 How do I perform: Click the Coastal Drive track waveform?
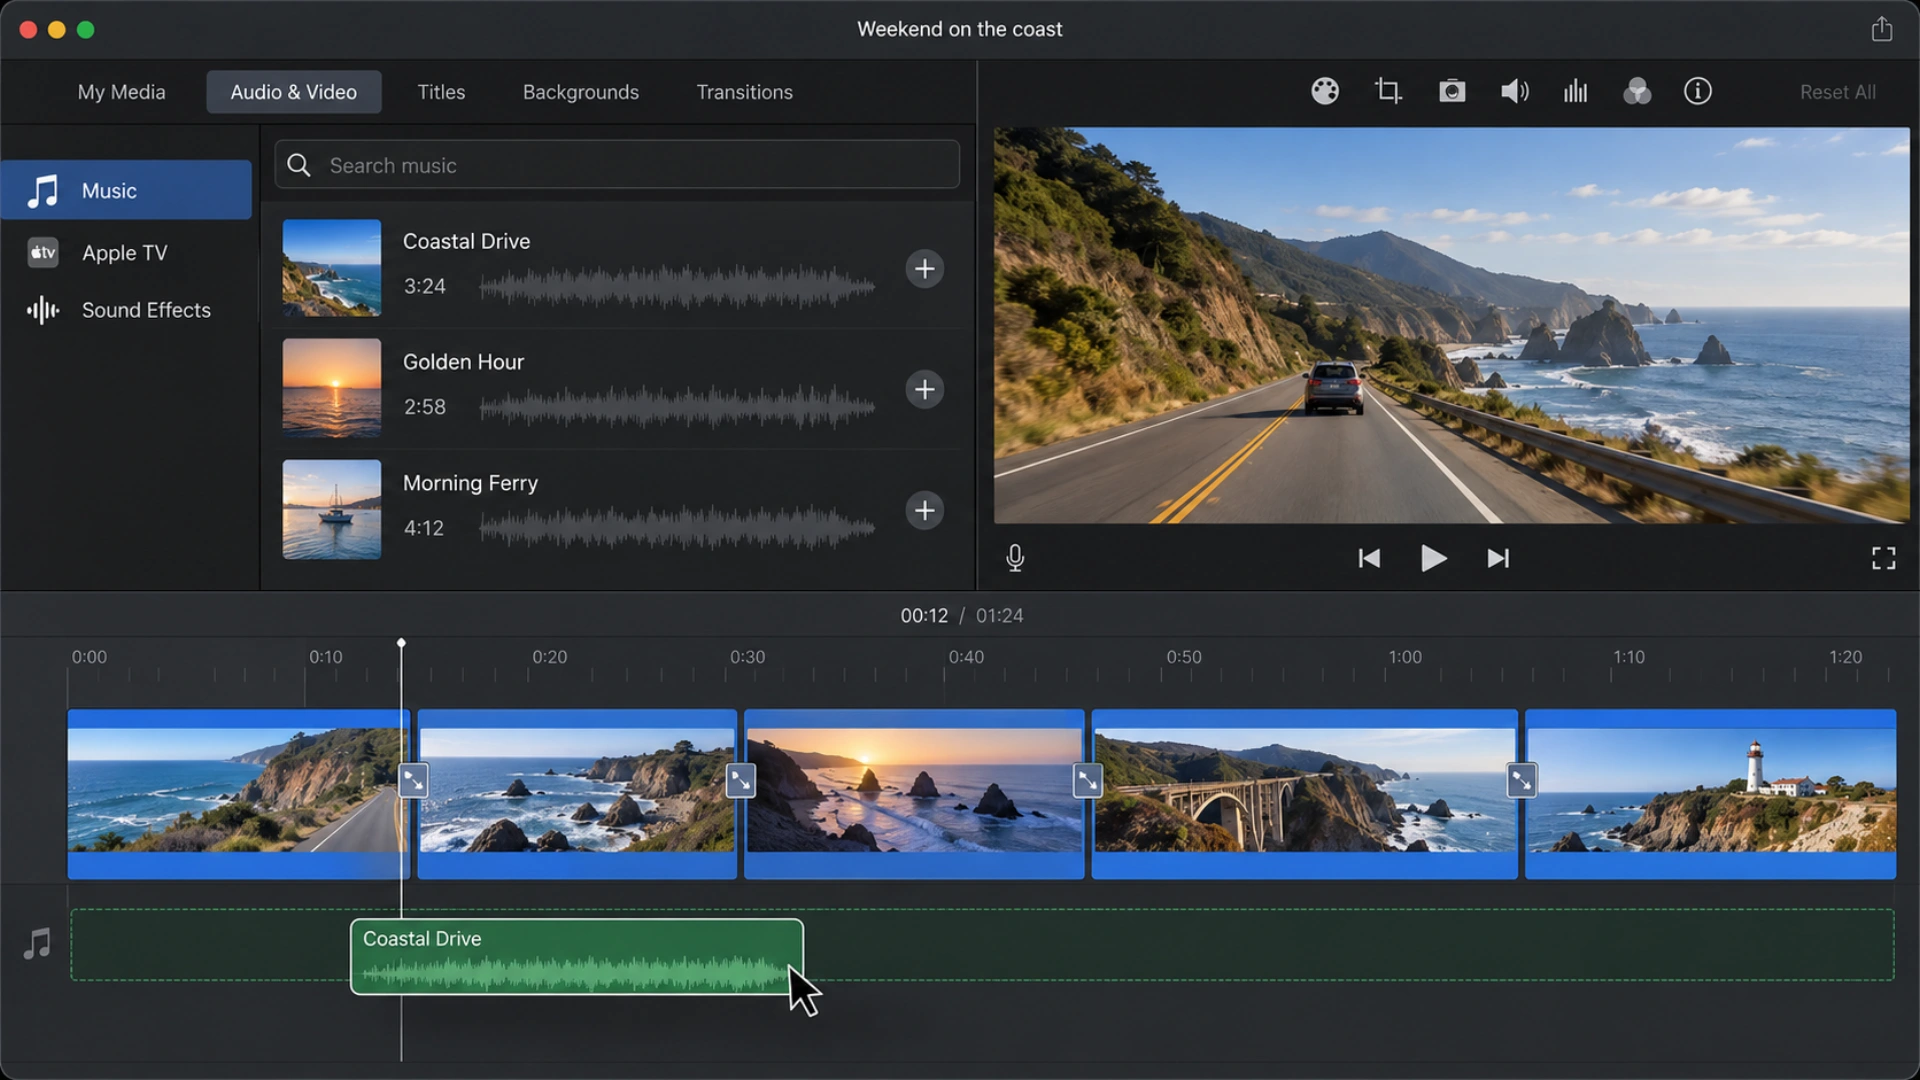pos(677,287)
